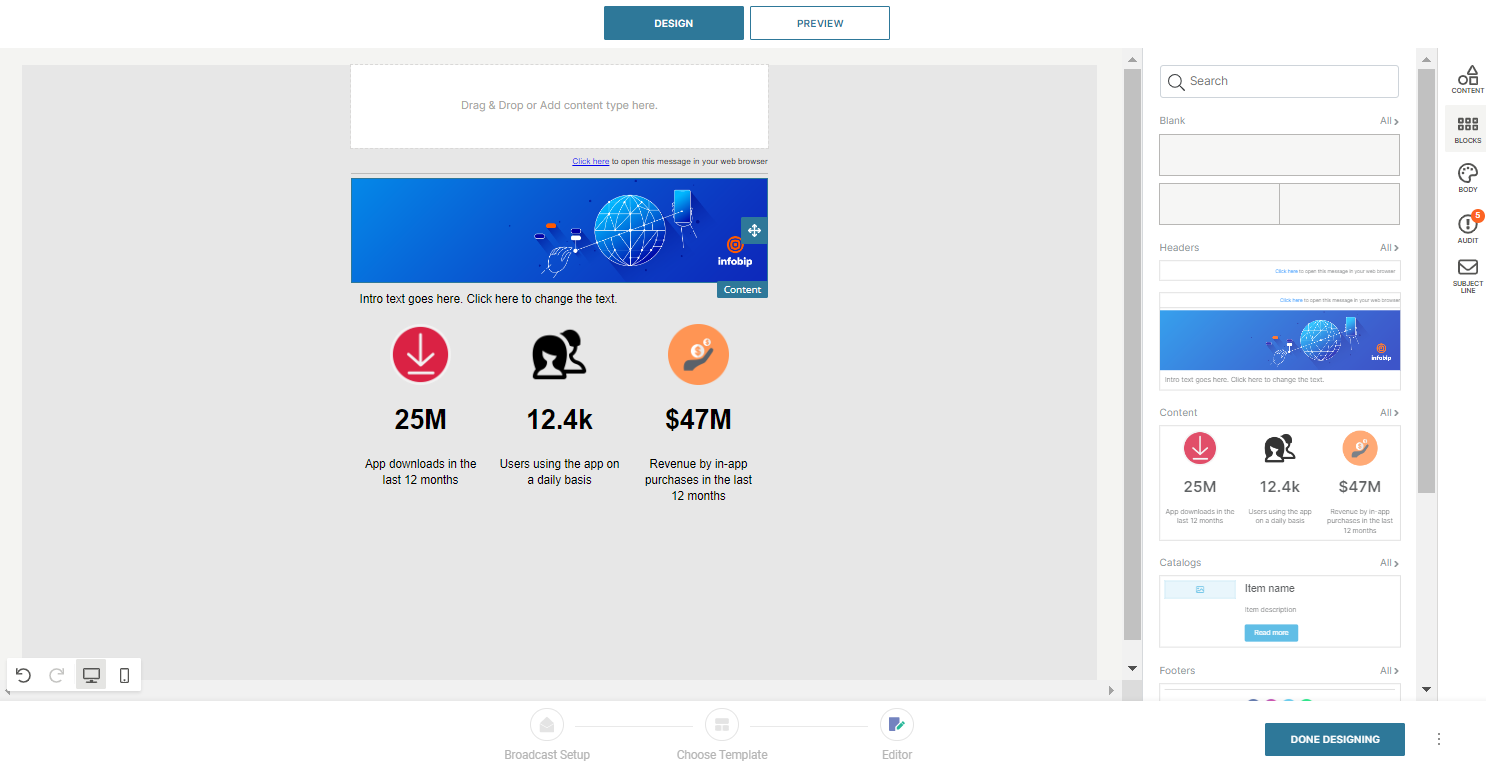Open the Content panel icon in sidebar
1486x767 pixels.
pyautogui.click(x=1467, y=78)
